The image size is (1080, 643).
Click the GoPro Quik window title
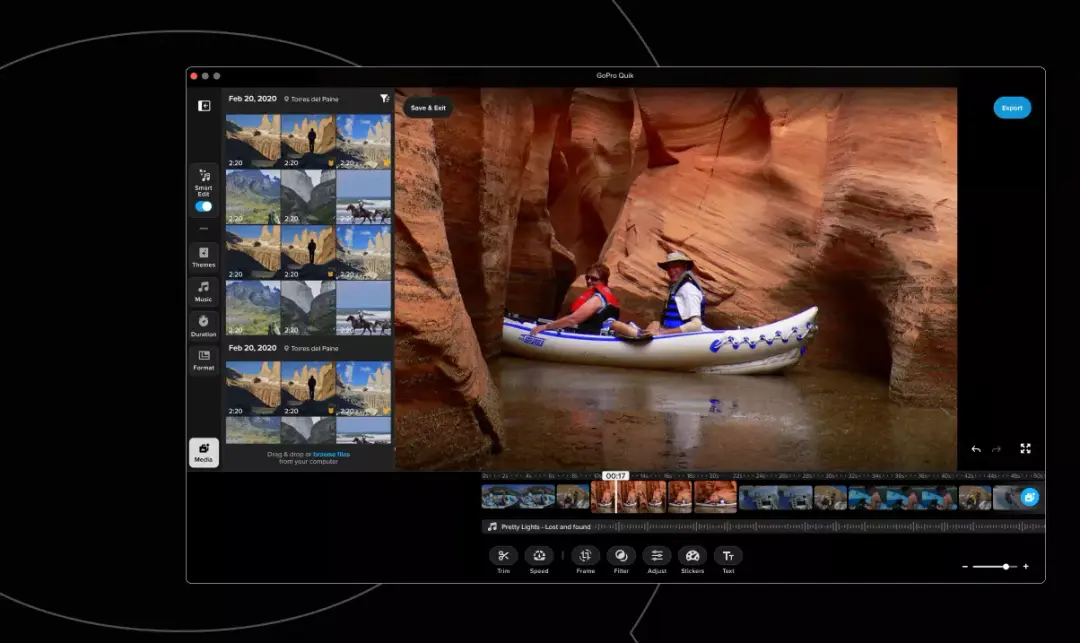coord(615,76)
